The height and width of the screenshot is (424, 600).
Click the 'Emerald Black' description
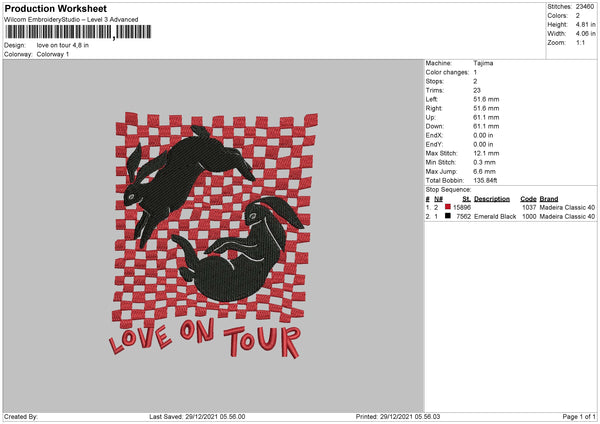pos(495,217)
